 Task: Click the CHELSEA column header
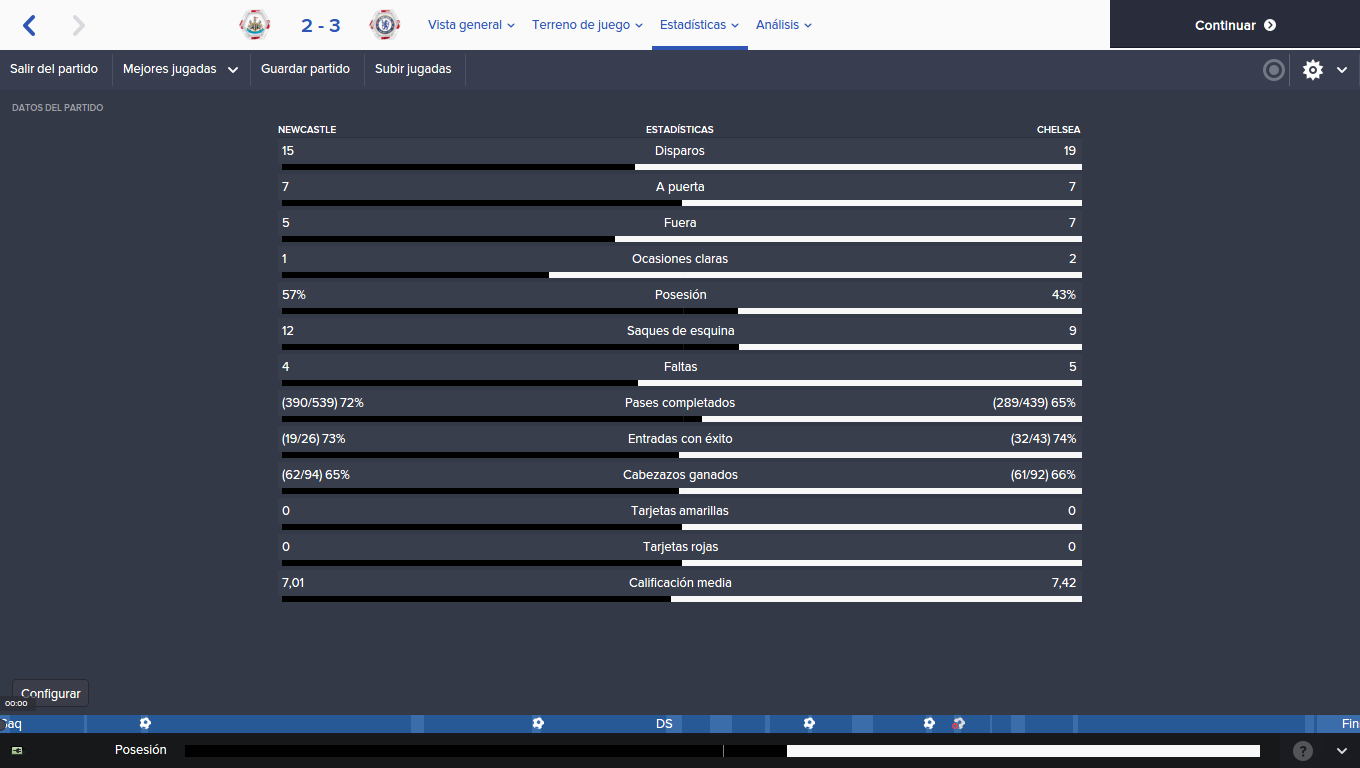[1058, 130]
